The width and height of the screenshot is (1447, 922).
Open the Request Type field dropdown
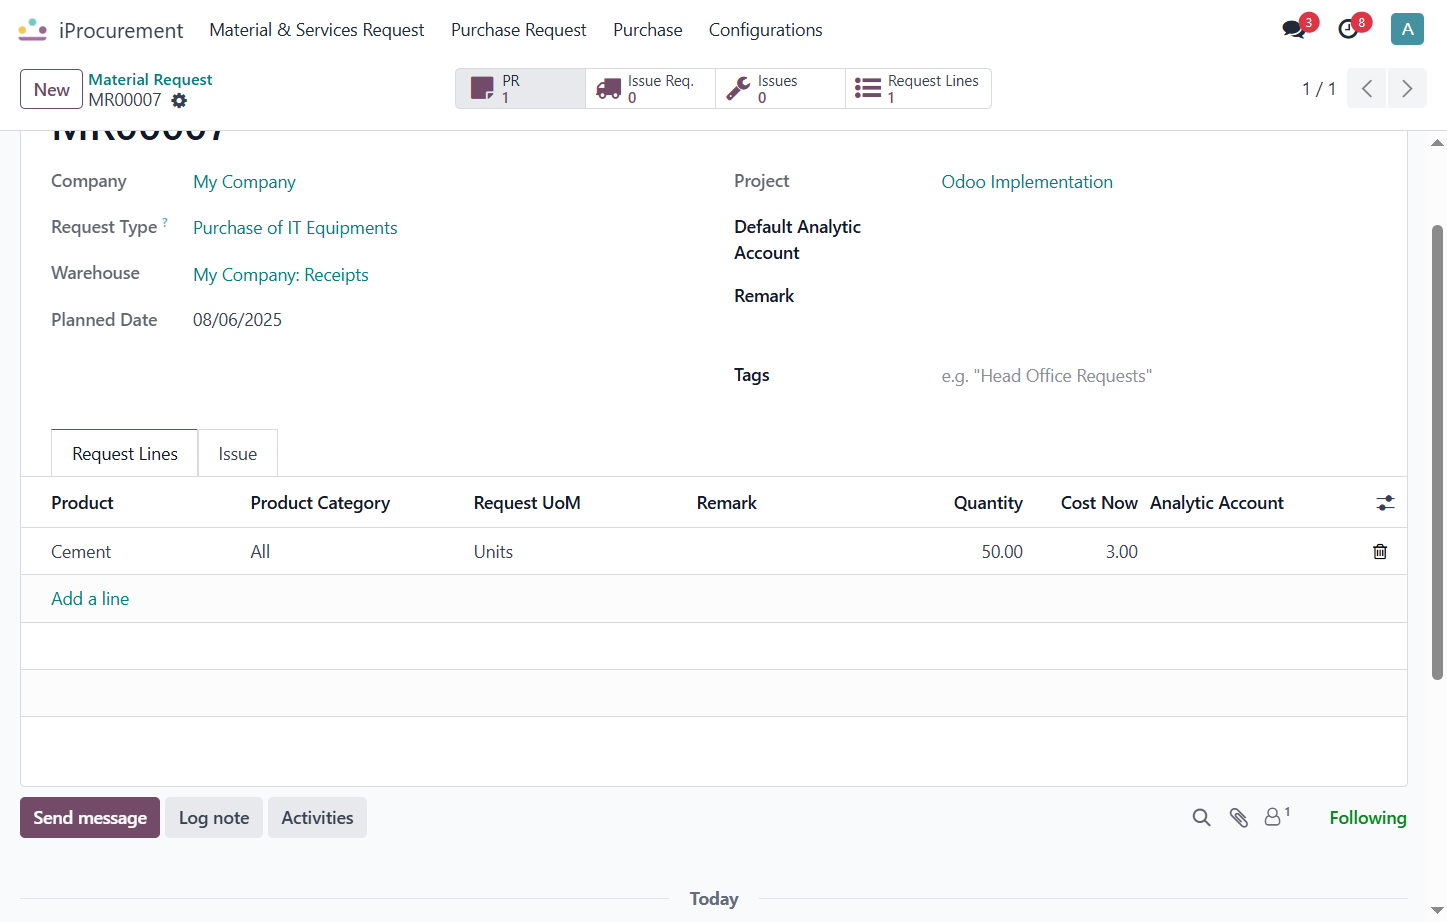pos(295,228)
